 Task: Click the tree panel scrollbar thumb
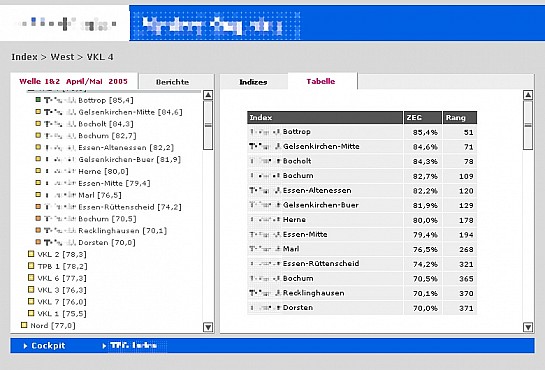coord(208,125)
